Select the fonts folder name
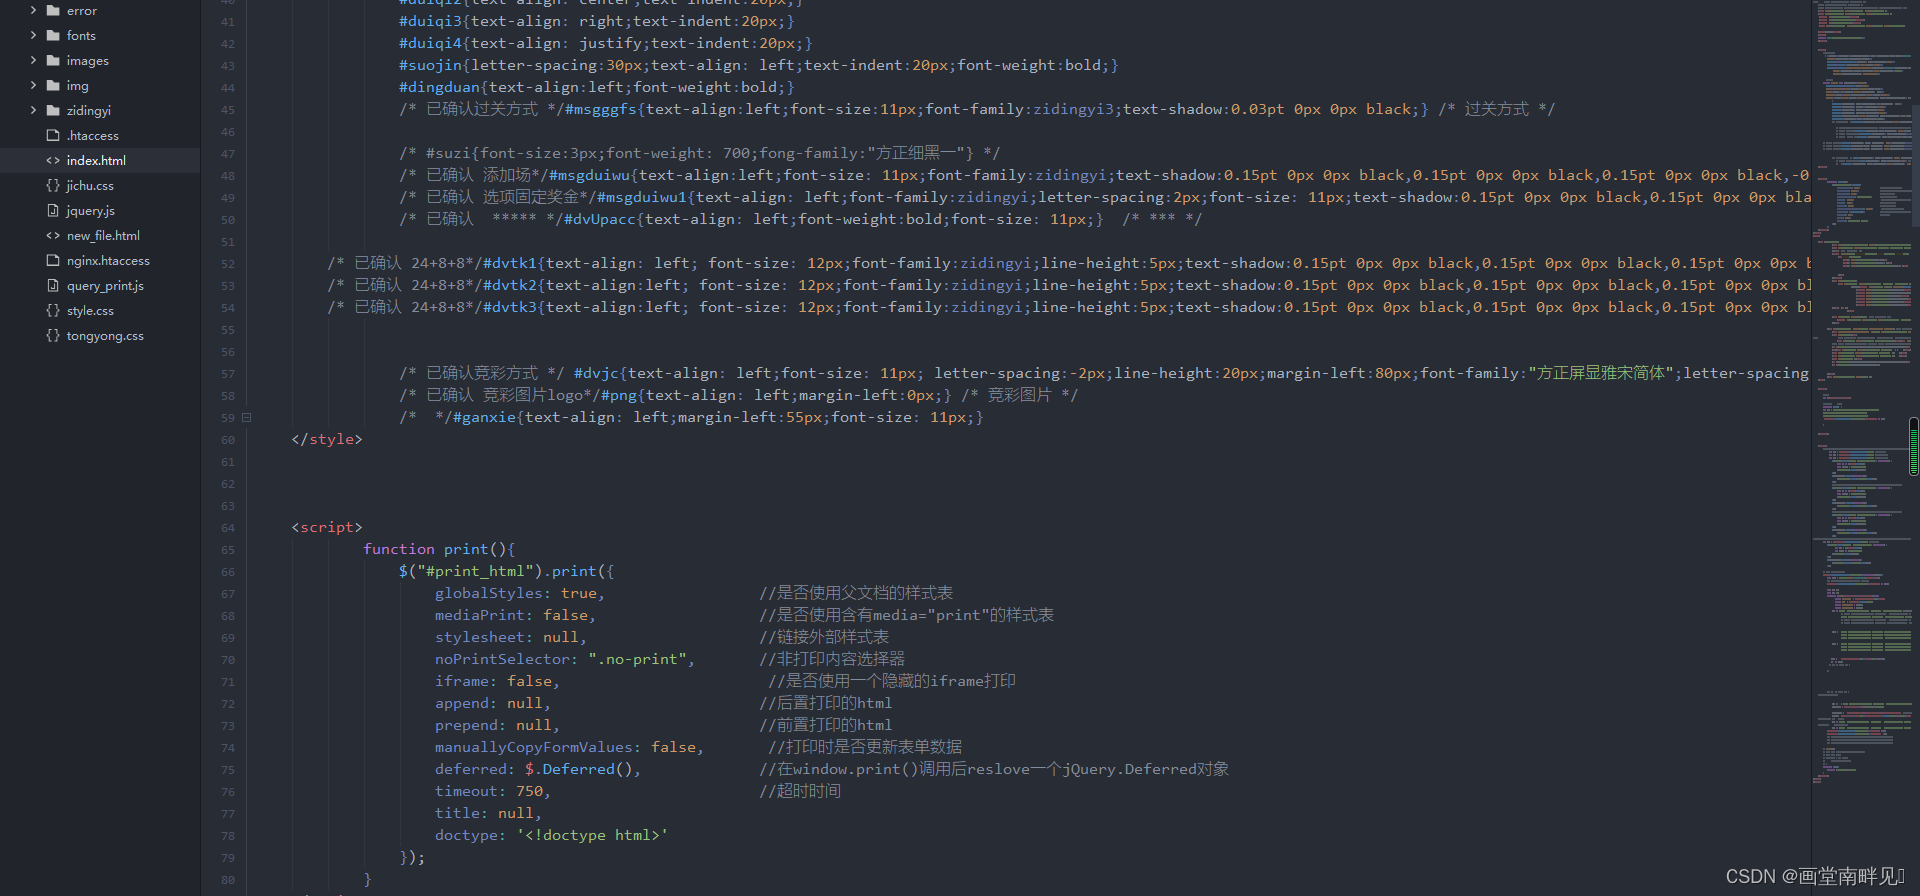Image resolution: width=1920 pixels, height=896 pixels. (81, 35)
